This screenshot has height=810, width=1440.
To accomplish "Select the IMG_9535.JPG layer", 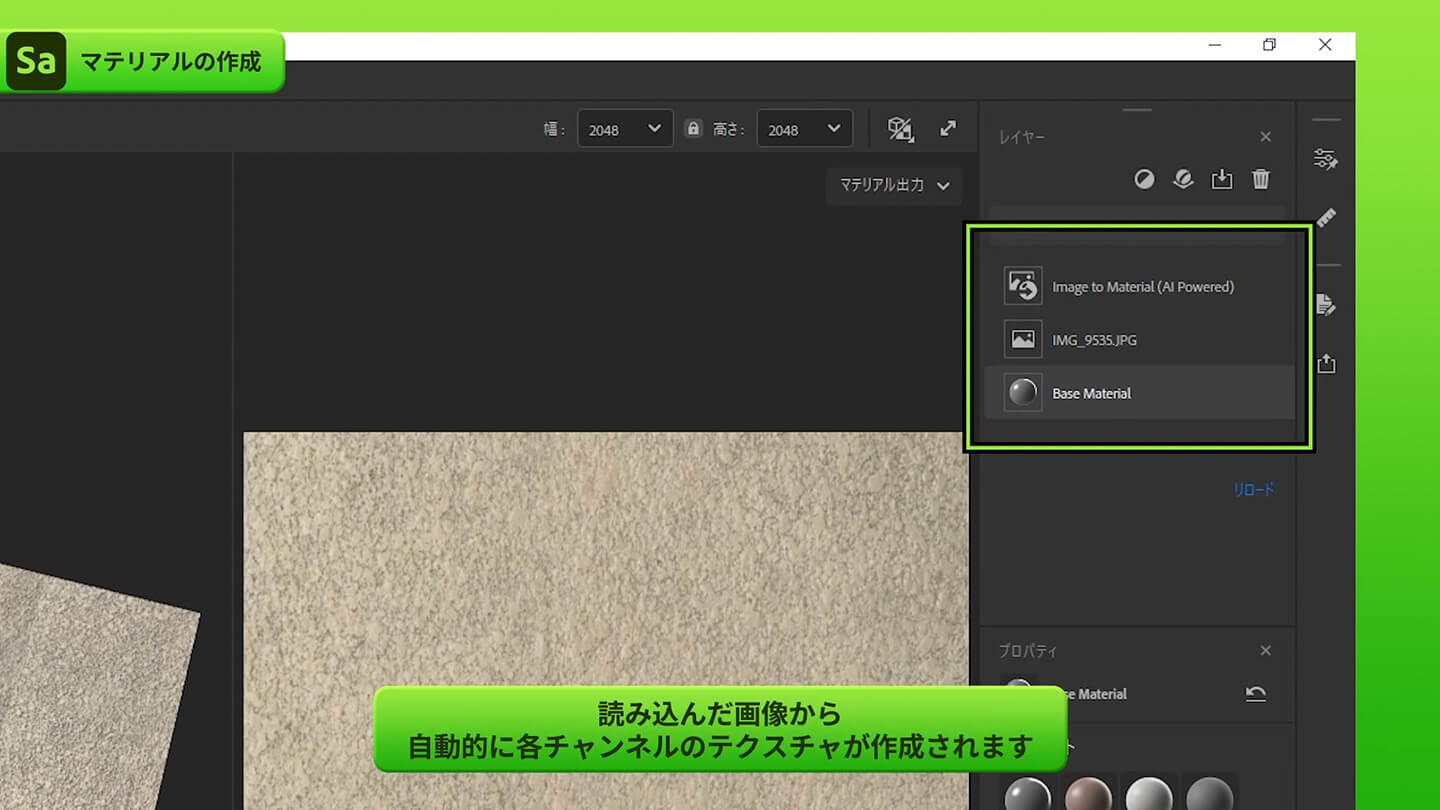I will click(1140, 340).
